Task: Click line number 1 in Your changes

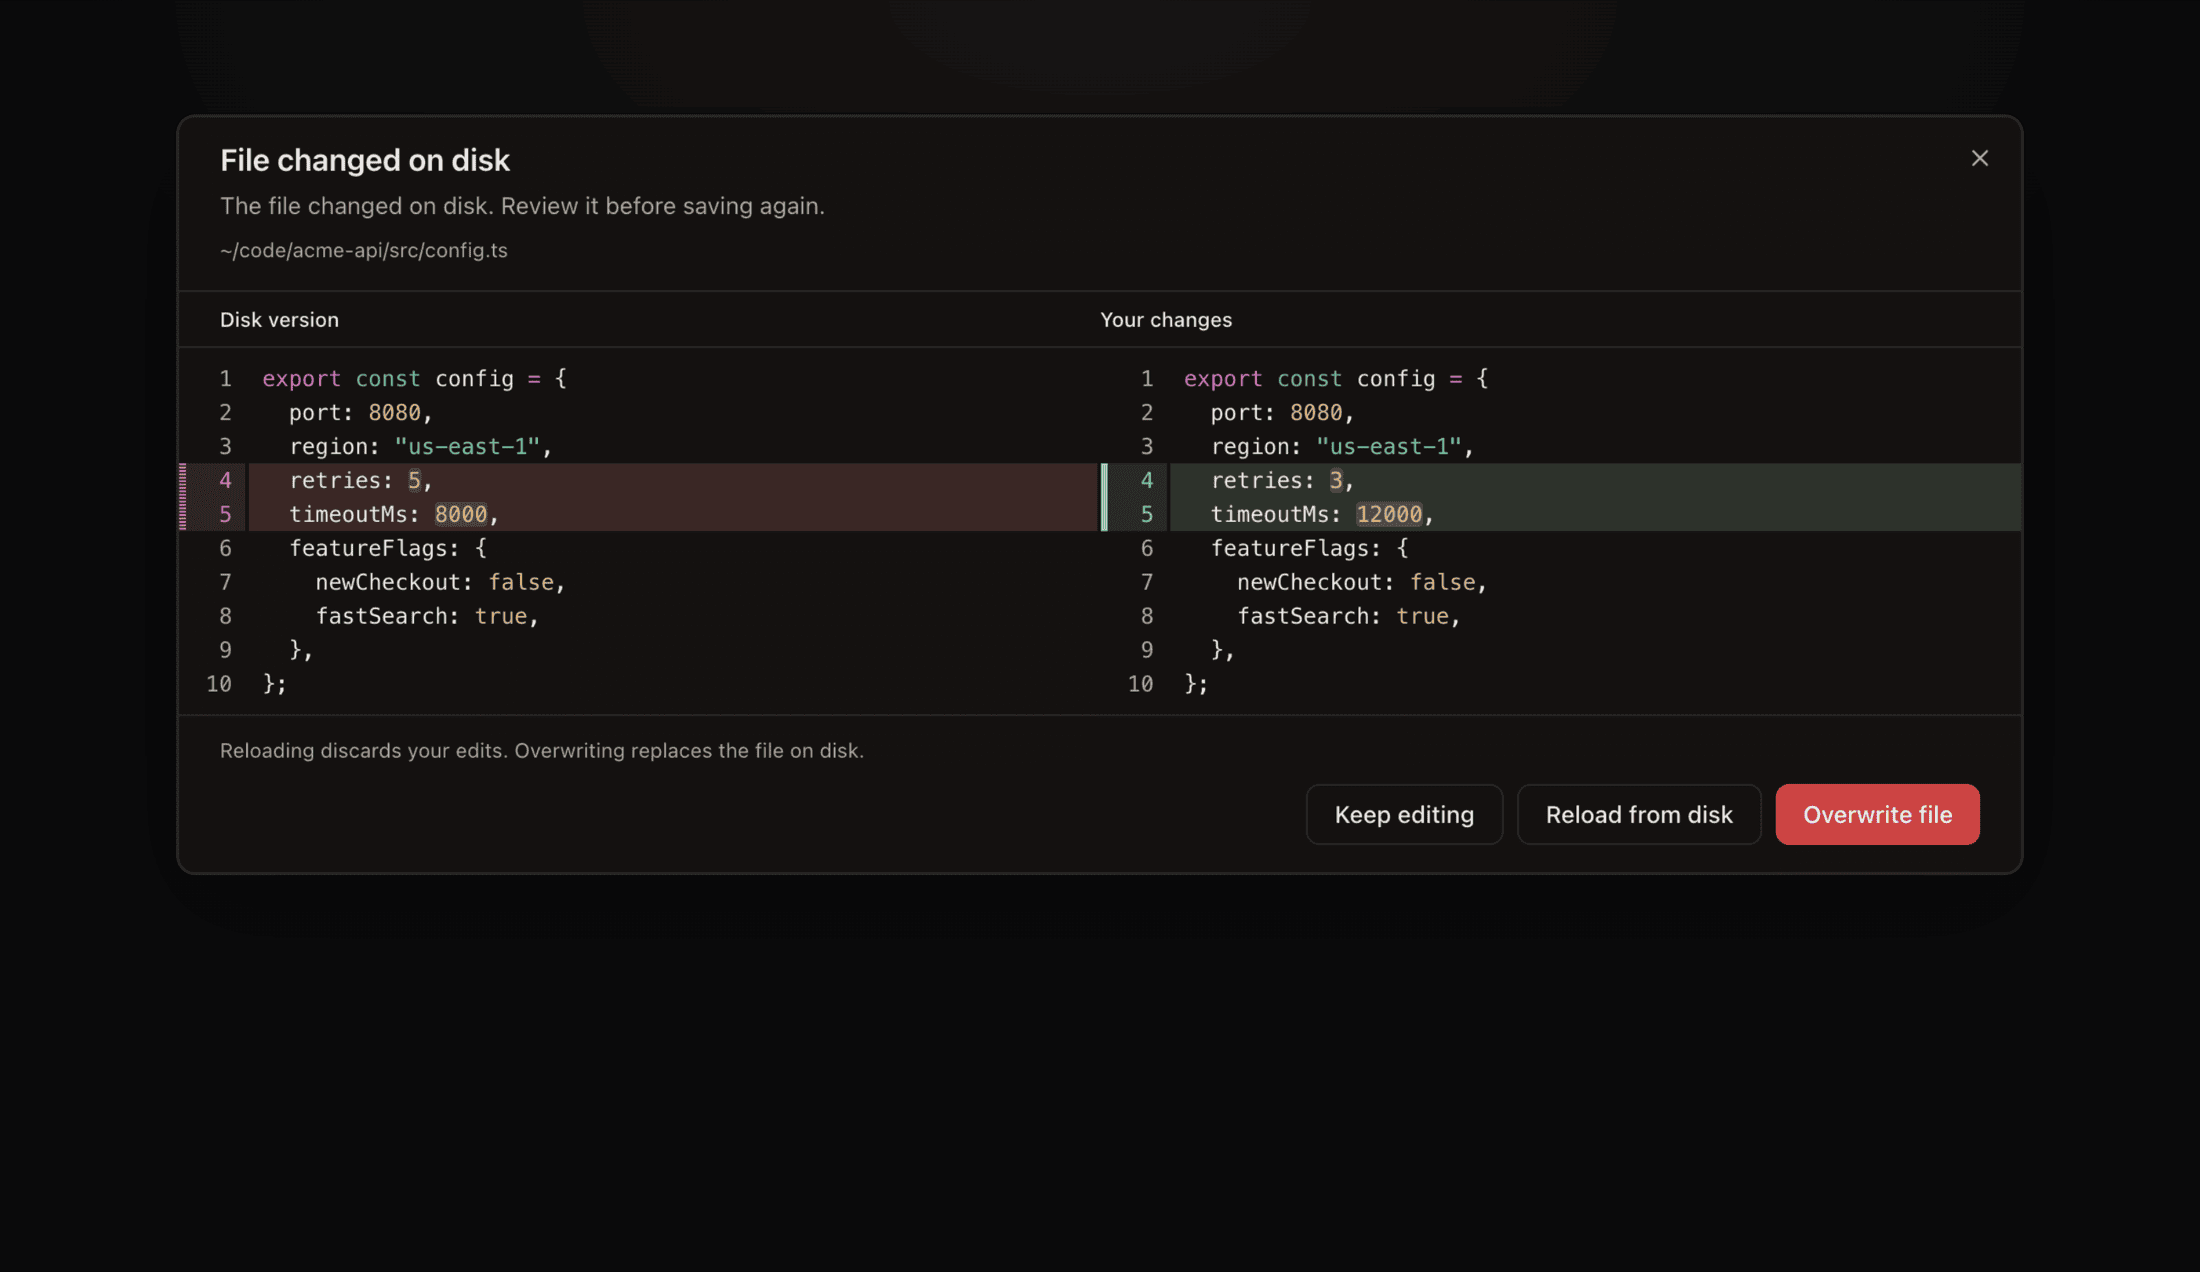Action: [x=1147, y=378]
